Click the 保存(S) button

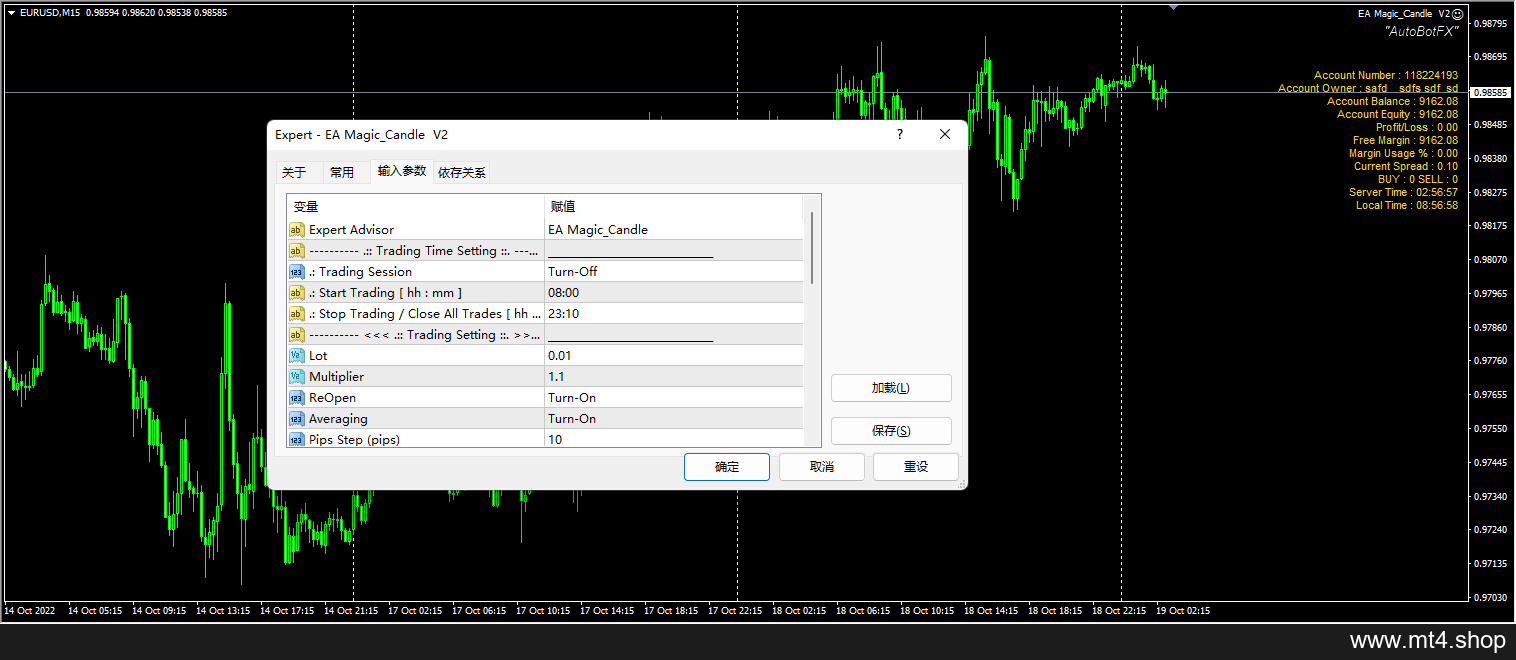[891, 431]
